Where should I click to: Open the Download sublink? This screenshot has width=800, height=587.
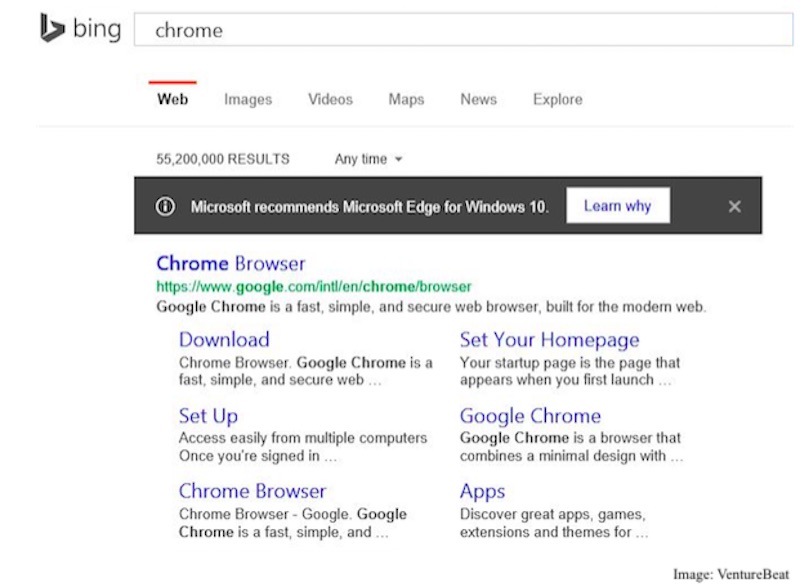pos(224,340)
